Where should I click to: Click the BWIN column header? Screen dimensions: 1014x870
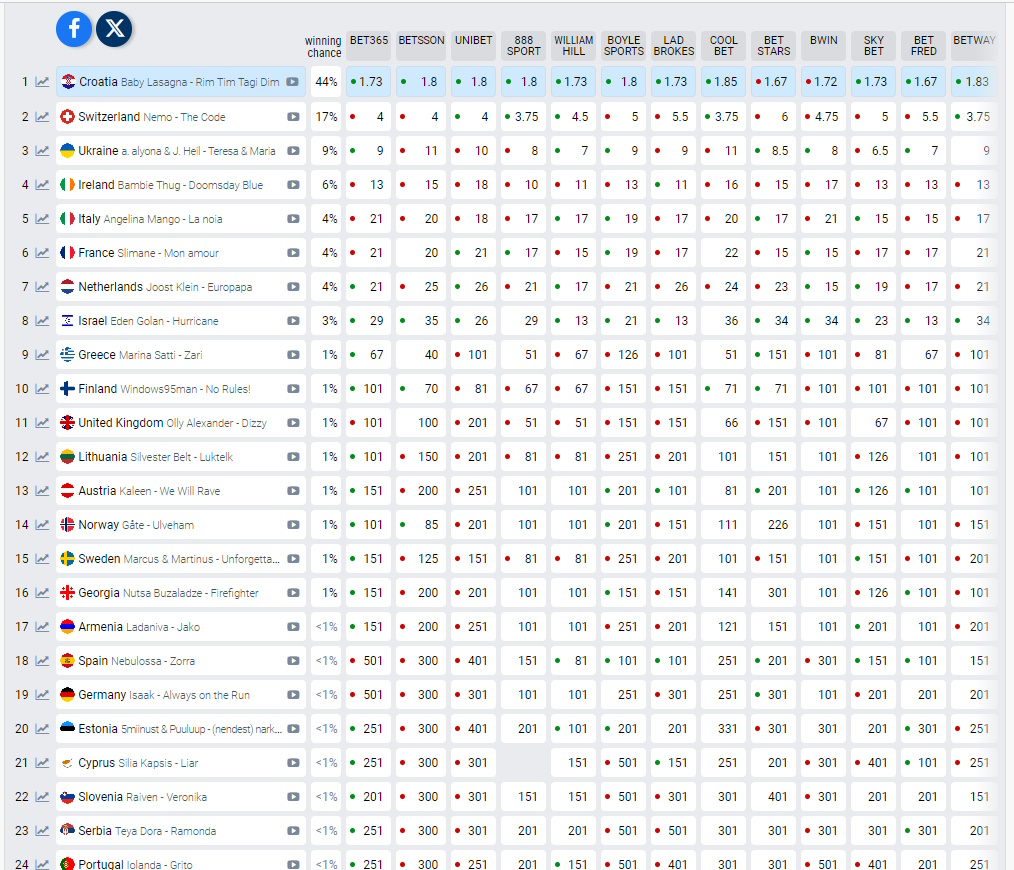(x=824, y=45)
